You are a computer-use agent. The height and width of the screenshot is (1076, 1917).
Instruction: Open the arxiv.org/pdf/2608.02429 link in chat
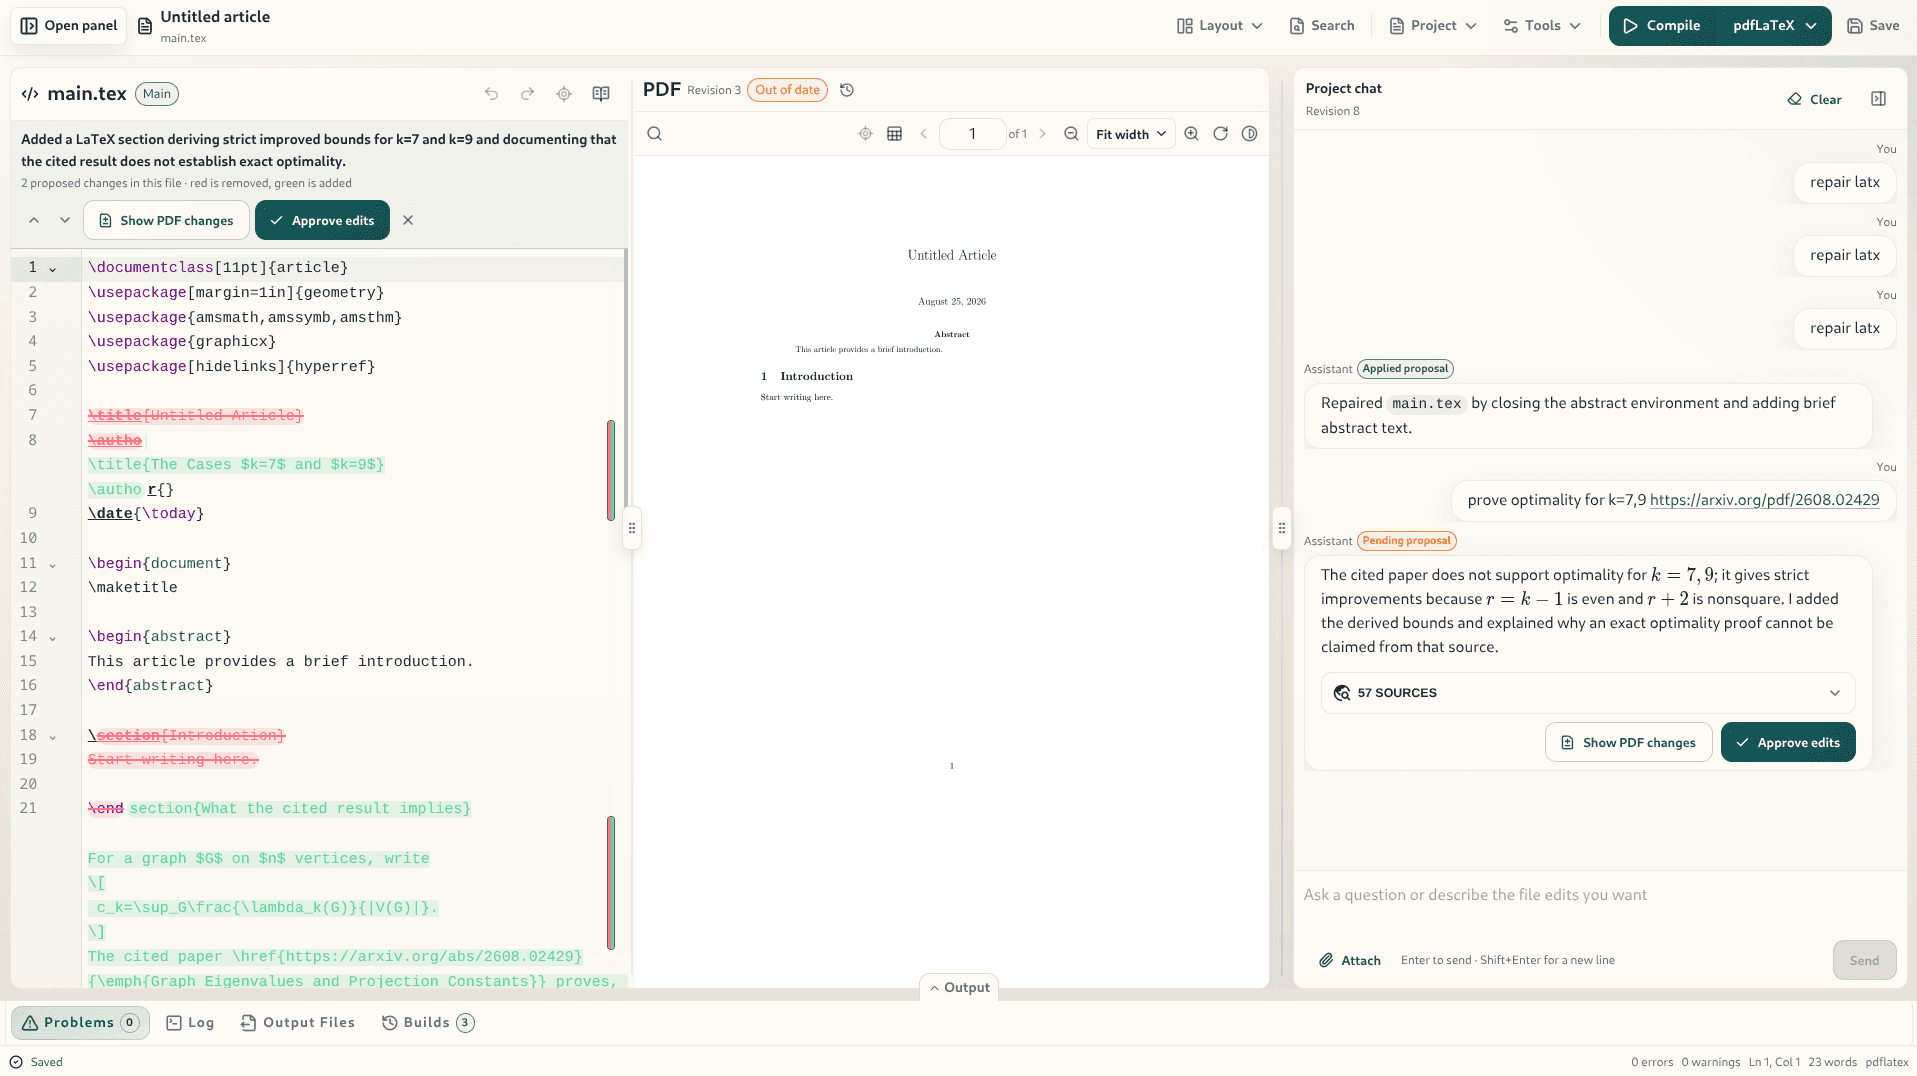1764,500
